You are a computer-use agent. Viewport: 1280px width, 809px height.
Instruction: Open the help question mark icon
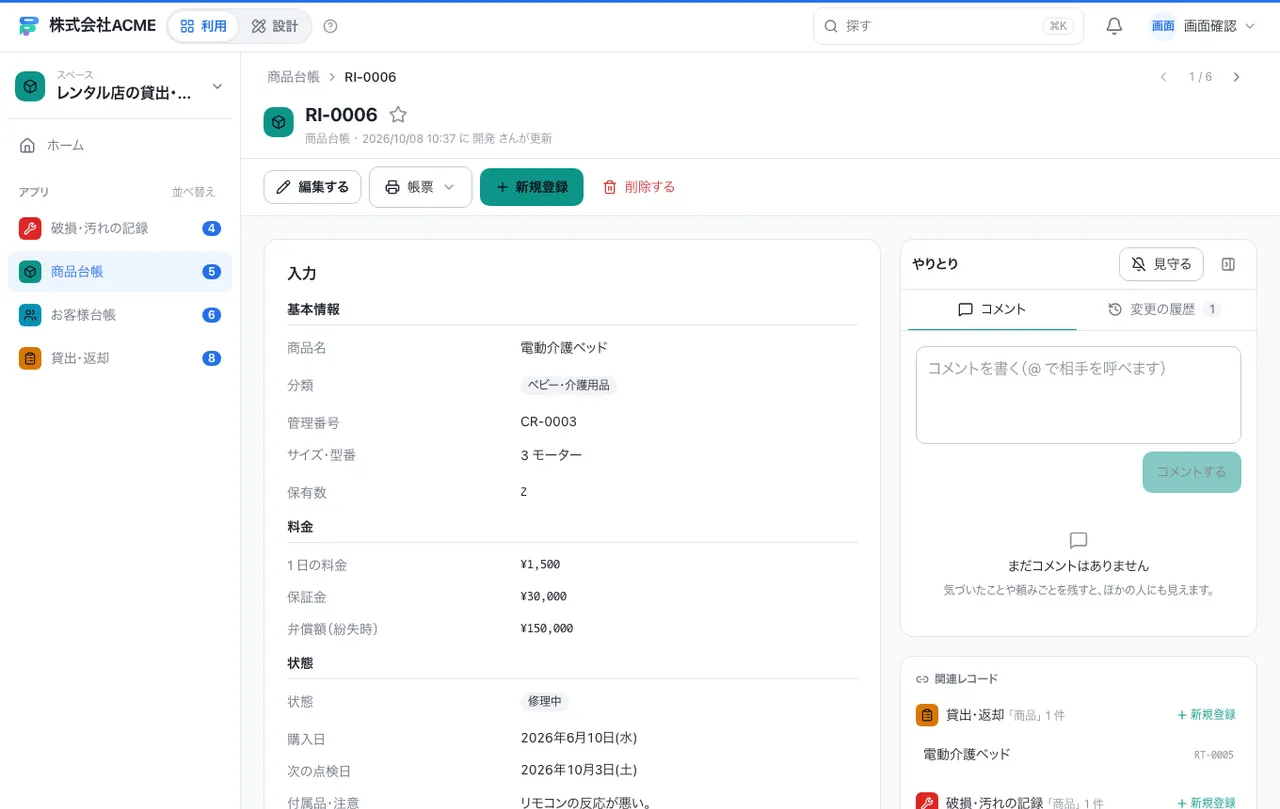[x=331, y=26]
